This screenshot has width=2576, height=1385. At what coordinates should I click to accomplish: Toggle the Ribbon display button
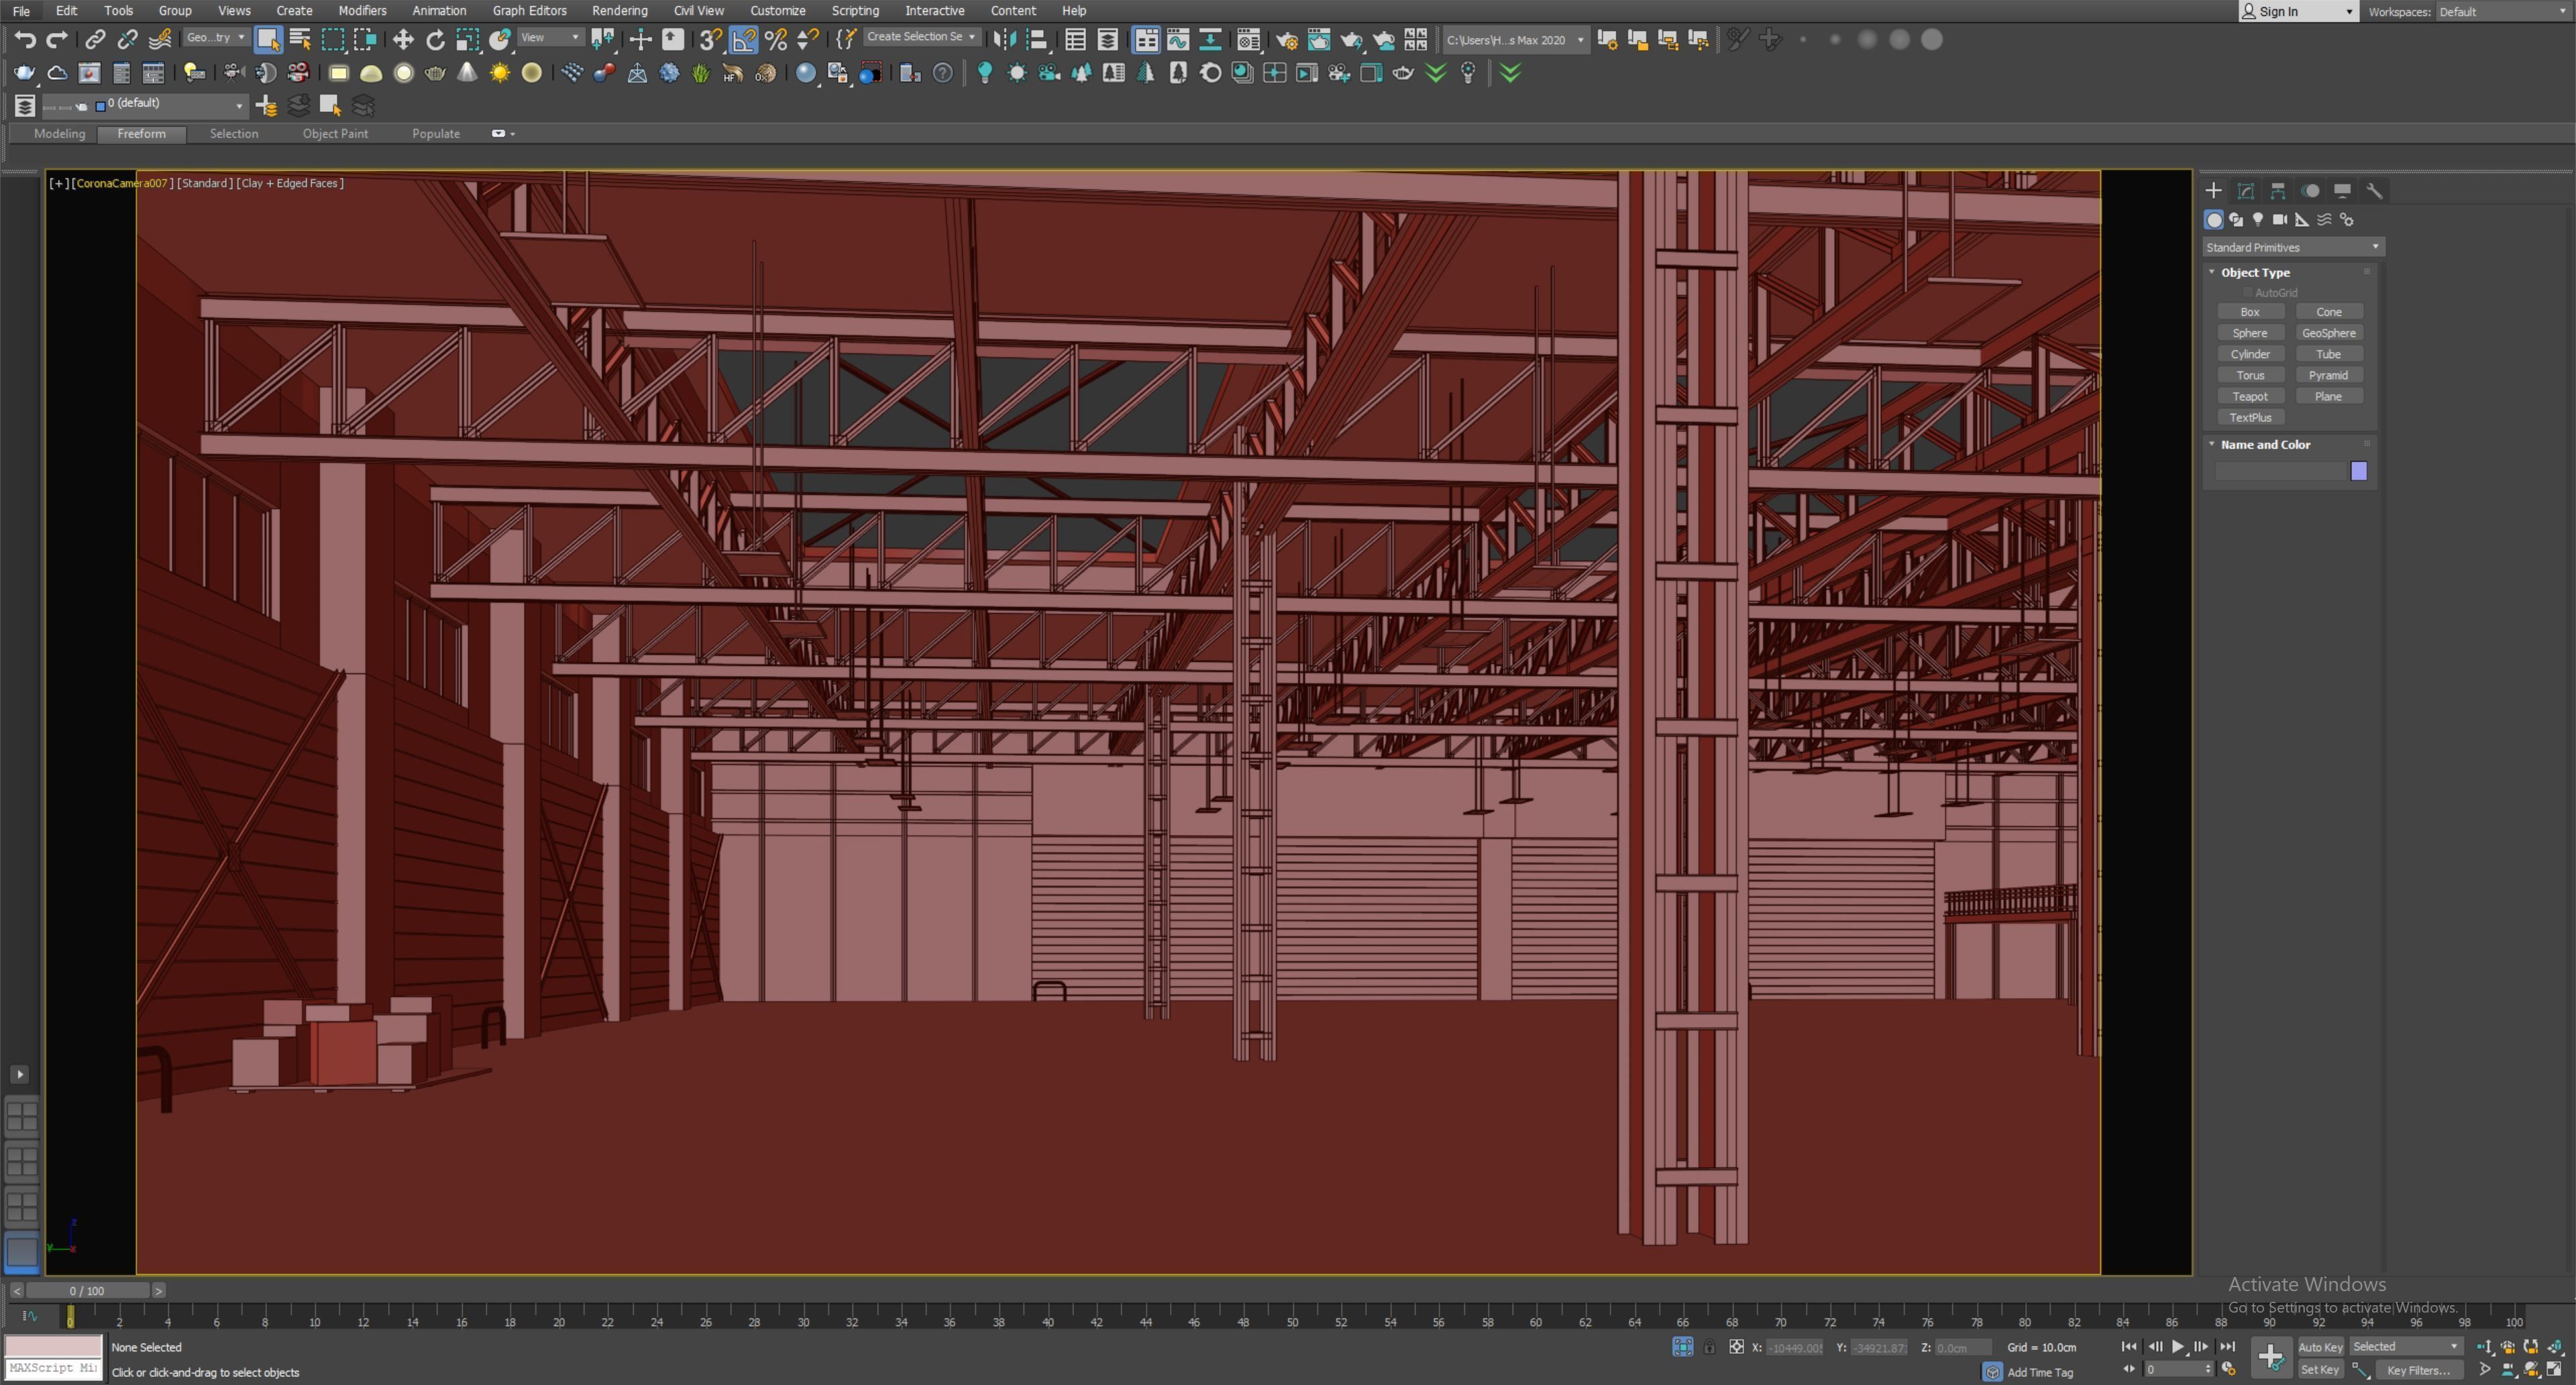point(1146,40)
